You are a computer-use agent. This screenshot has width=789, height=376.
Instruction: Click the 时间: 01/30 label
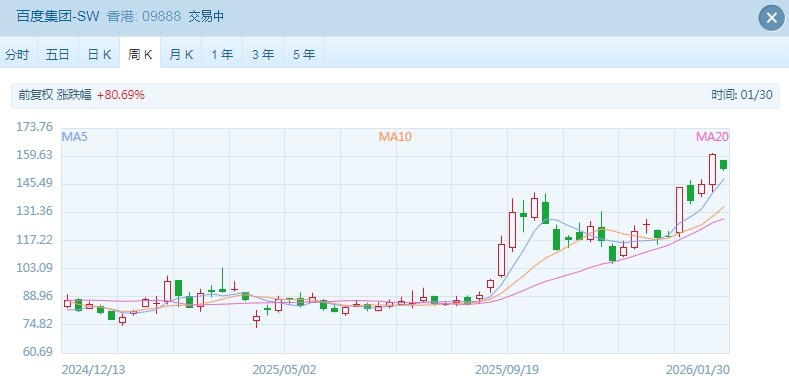tap(742, 95)
